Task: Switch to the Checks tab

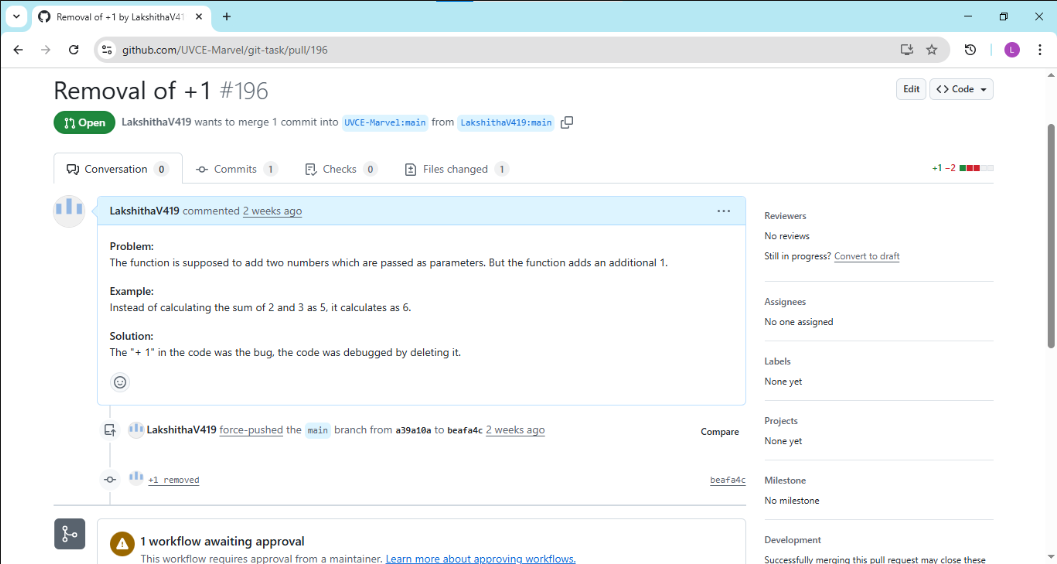Action: (340, 169)
